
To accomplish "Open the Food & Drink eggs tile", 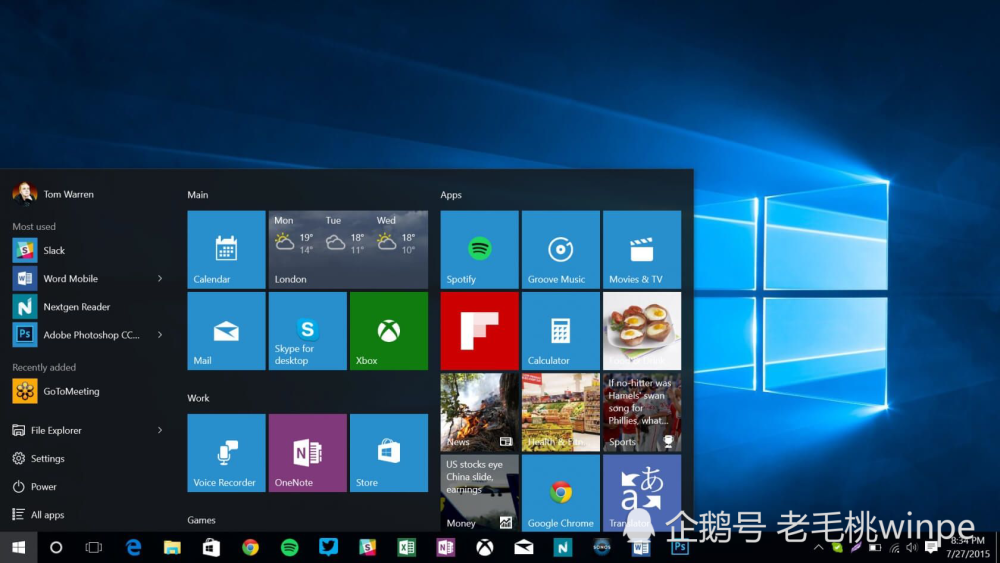I will coord(642,331).
